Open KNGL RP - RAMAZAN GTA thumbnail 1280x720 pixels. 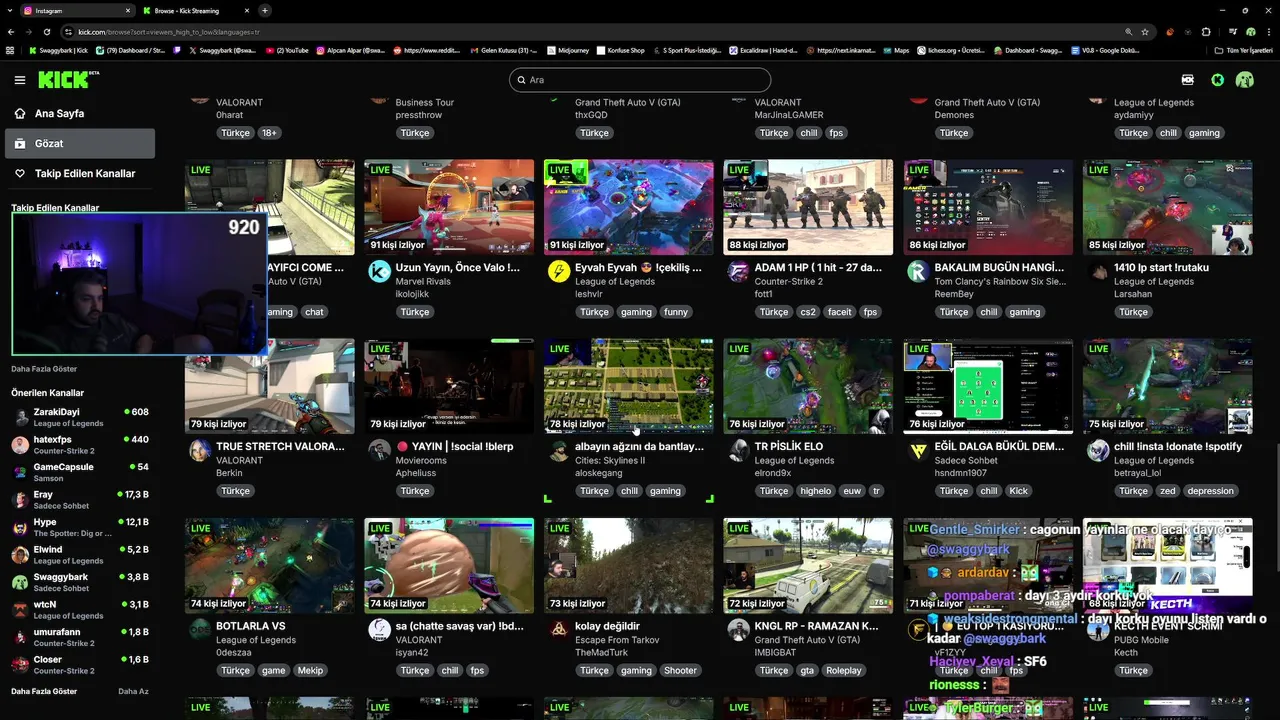[808, 565]
